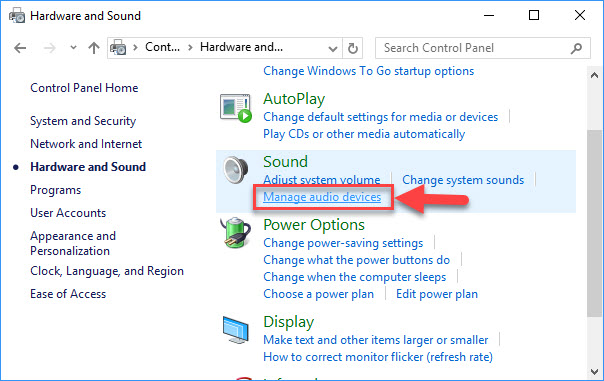This screenshot has width=604, height=381.
Task: Click Change system sounds link
Action: (463, 180)
